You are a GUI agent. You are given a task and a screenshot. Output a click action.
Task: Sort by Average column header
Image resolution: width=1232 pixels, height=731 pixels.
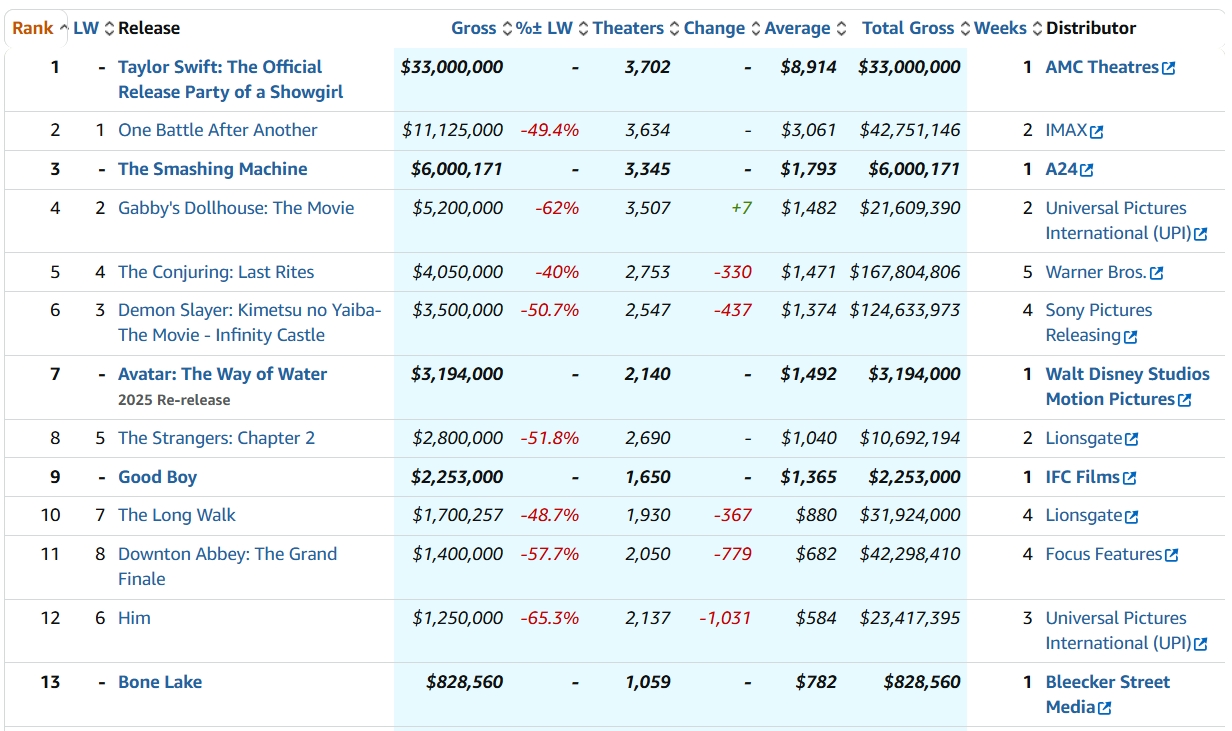[x=797, y=28]
